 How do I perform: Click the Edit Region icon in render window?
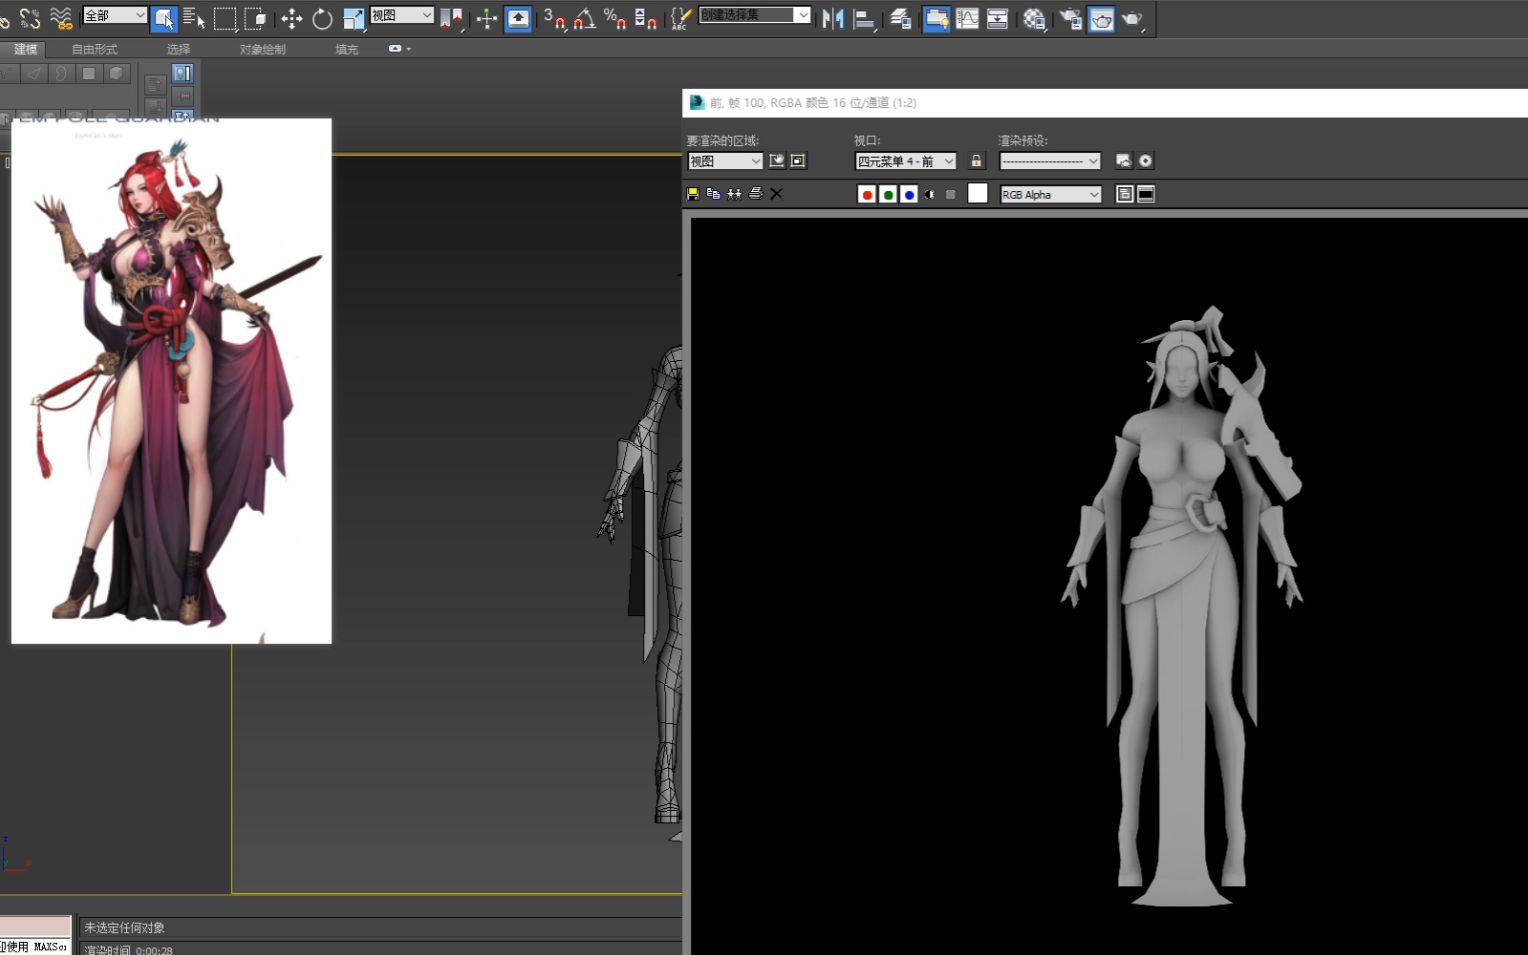tap(777, 161)
